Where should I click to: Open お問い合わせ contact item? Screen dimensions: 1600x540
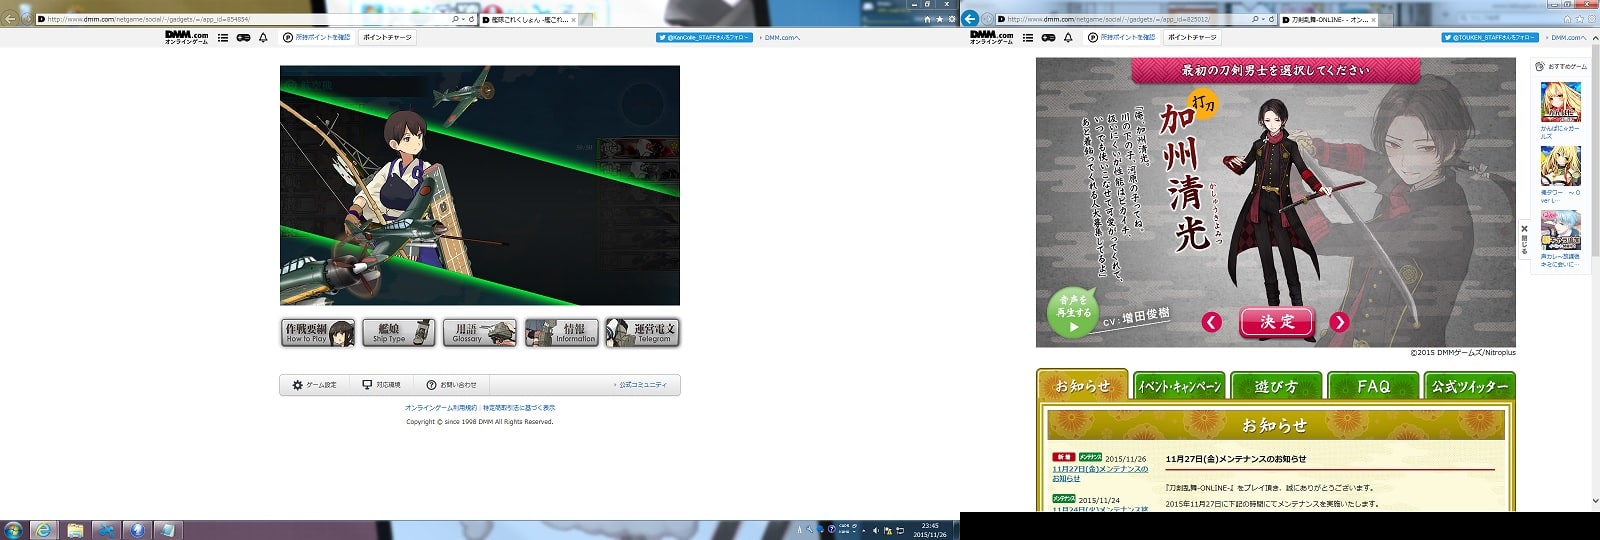click(x=452, y=385)
